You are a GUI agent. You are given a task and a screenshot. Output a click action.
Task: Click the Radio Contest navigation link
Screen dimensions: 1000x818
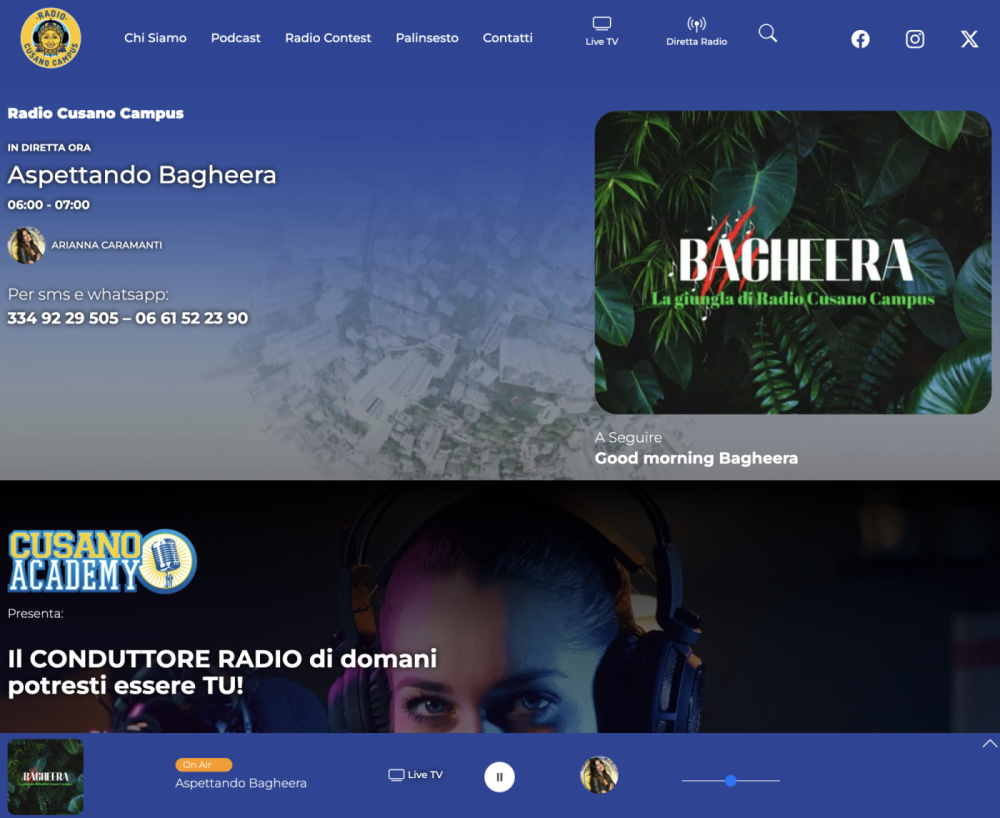pos(328,38)
